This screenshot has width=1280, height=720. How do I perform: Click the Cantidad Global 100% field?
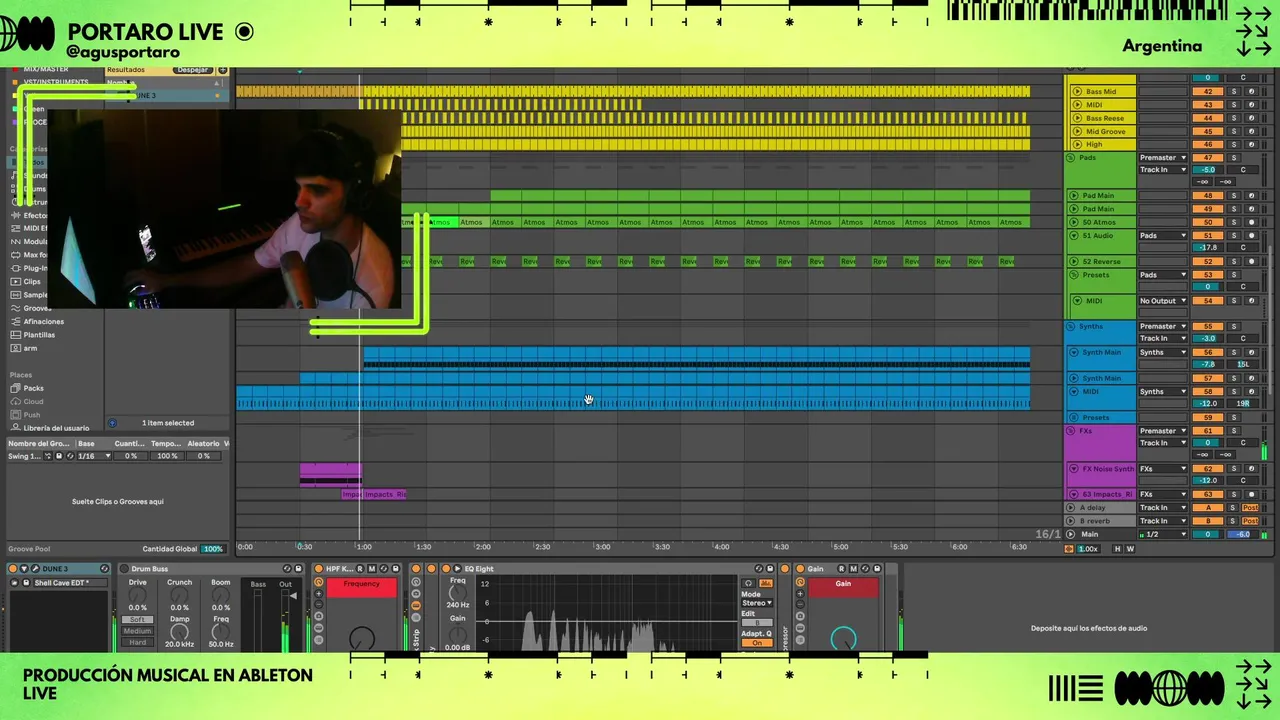[x=212, y=549]
